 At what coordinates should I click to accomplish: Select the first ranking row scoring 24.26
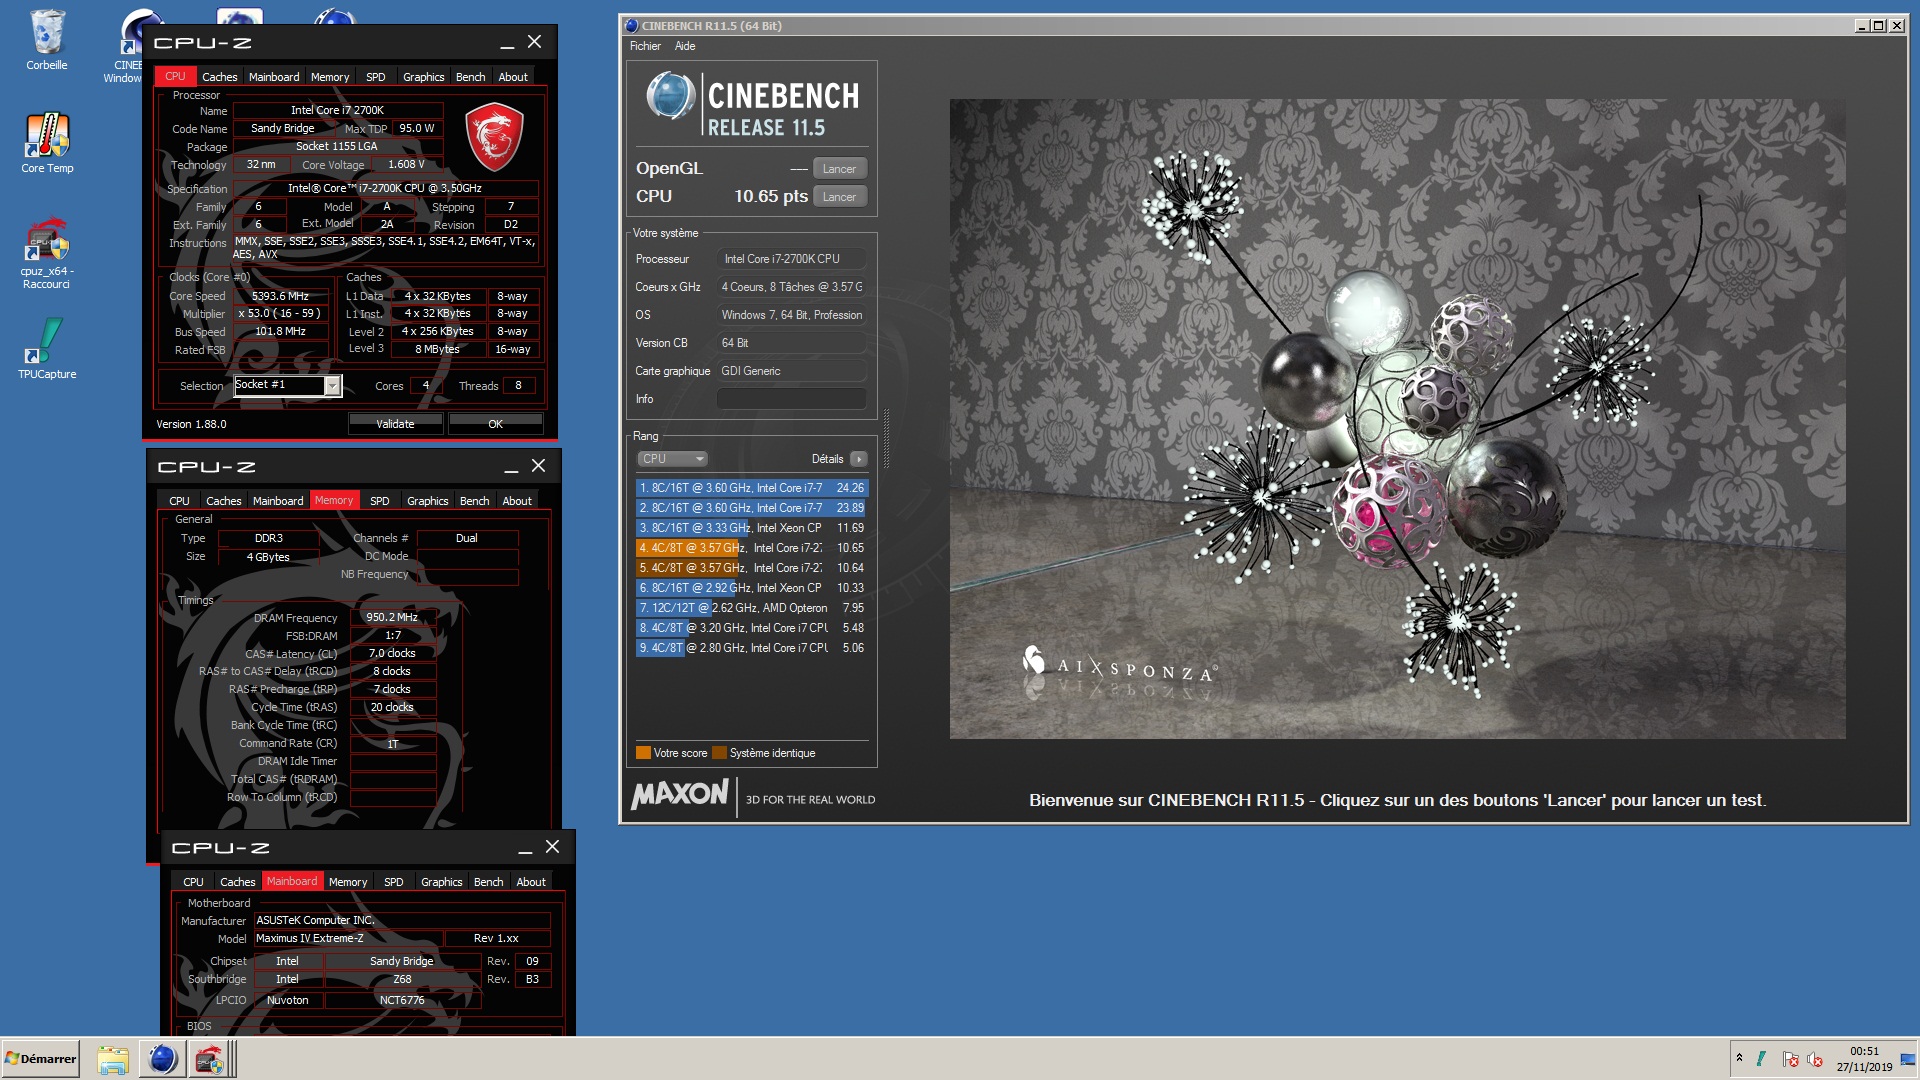point(752,488)
